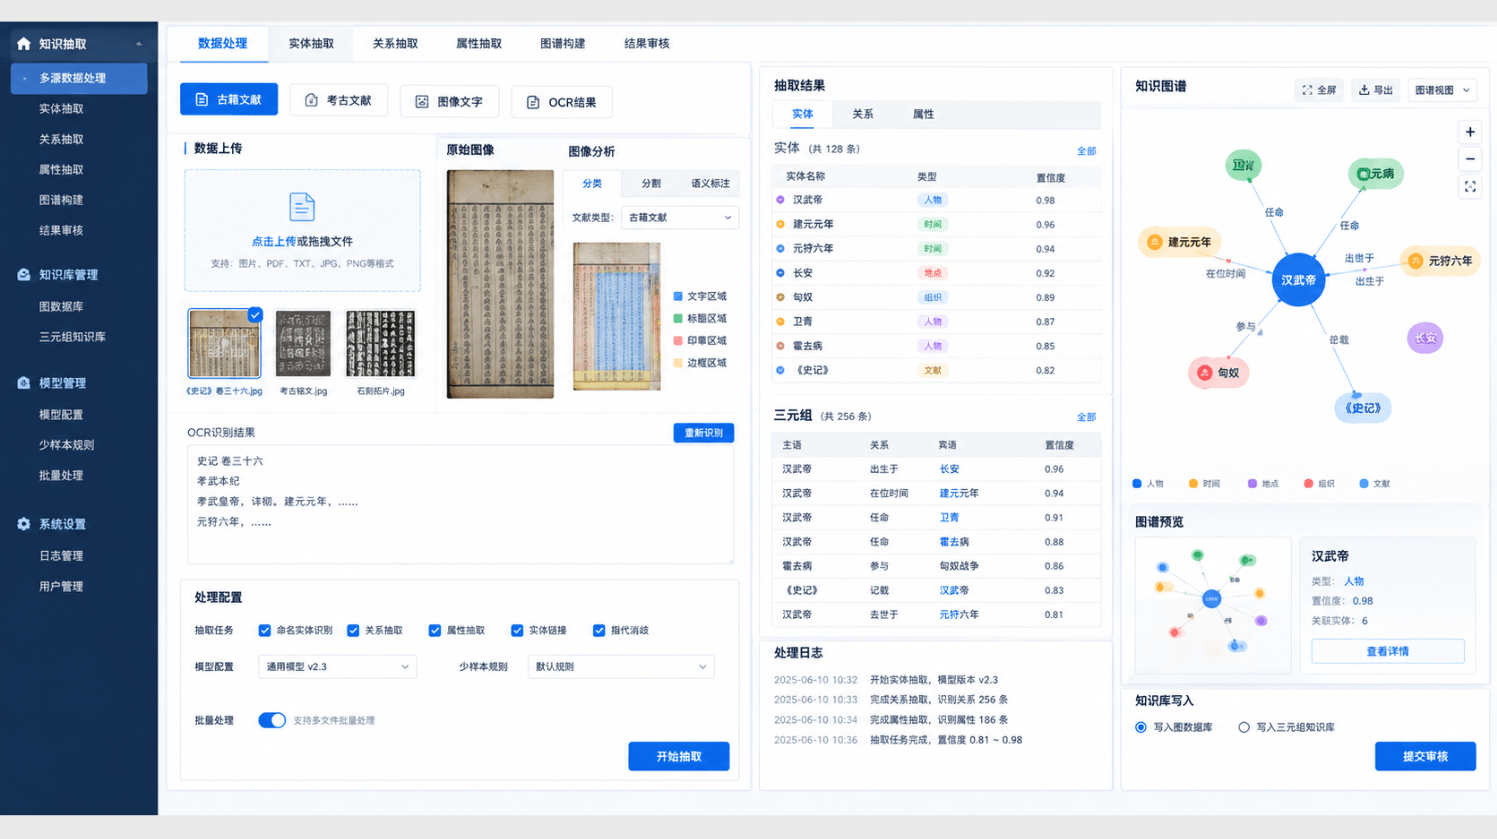Select 写入图数据库 radio button
Viewport: 1497px width, 839px height.
1141,728
